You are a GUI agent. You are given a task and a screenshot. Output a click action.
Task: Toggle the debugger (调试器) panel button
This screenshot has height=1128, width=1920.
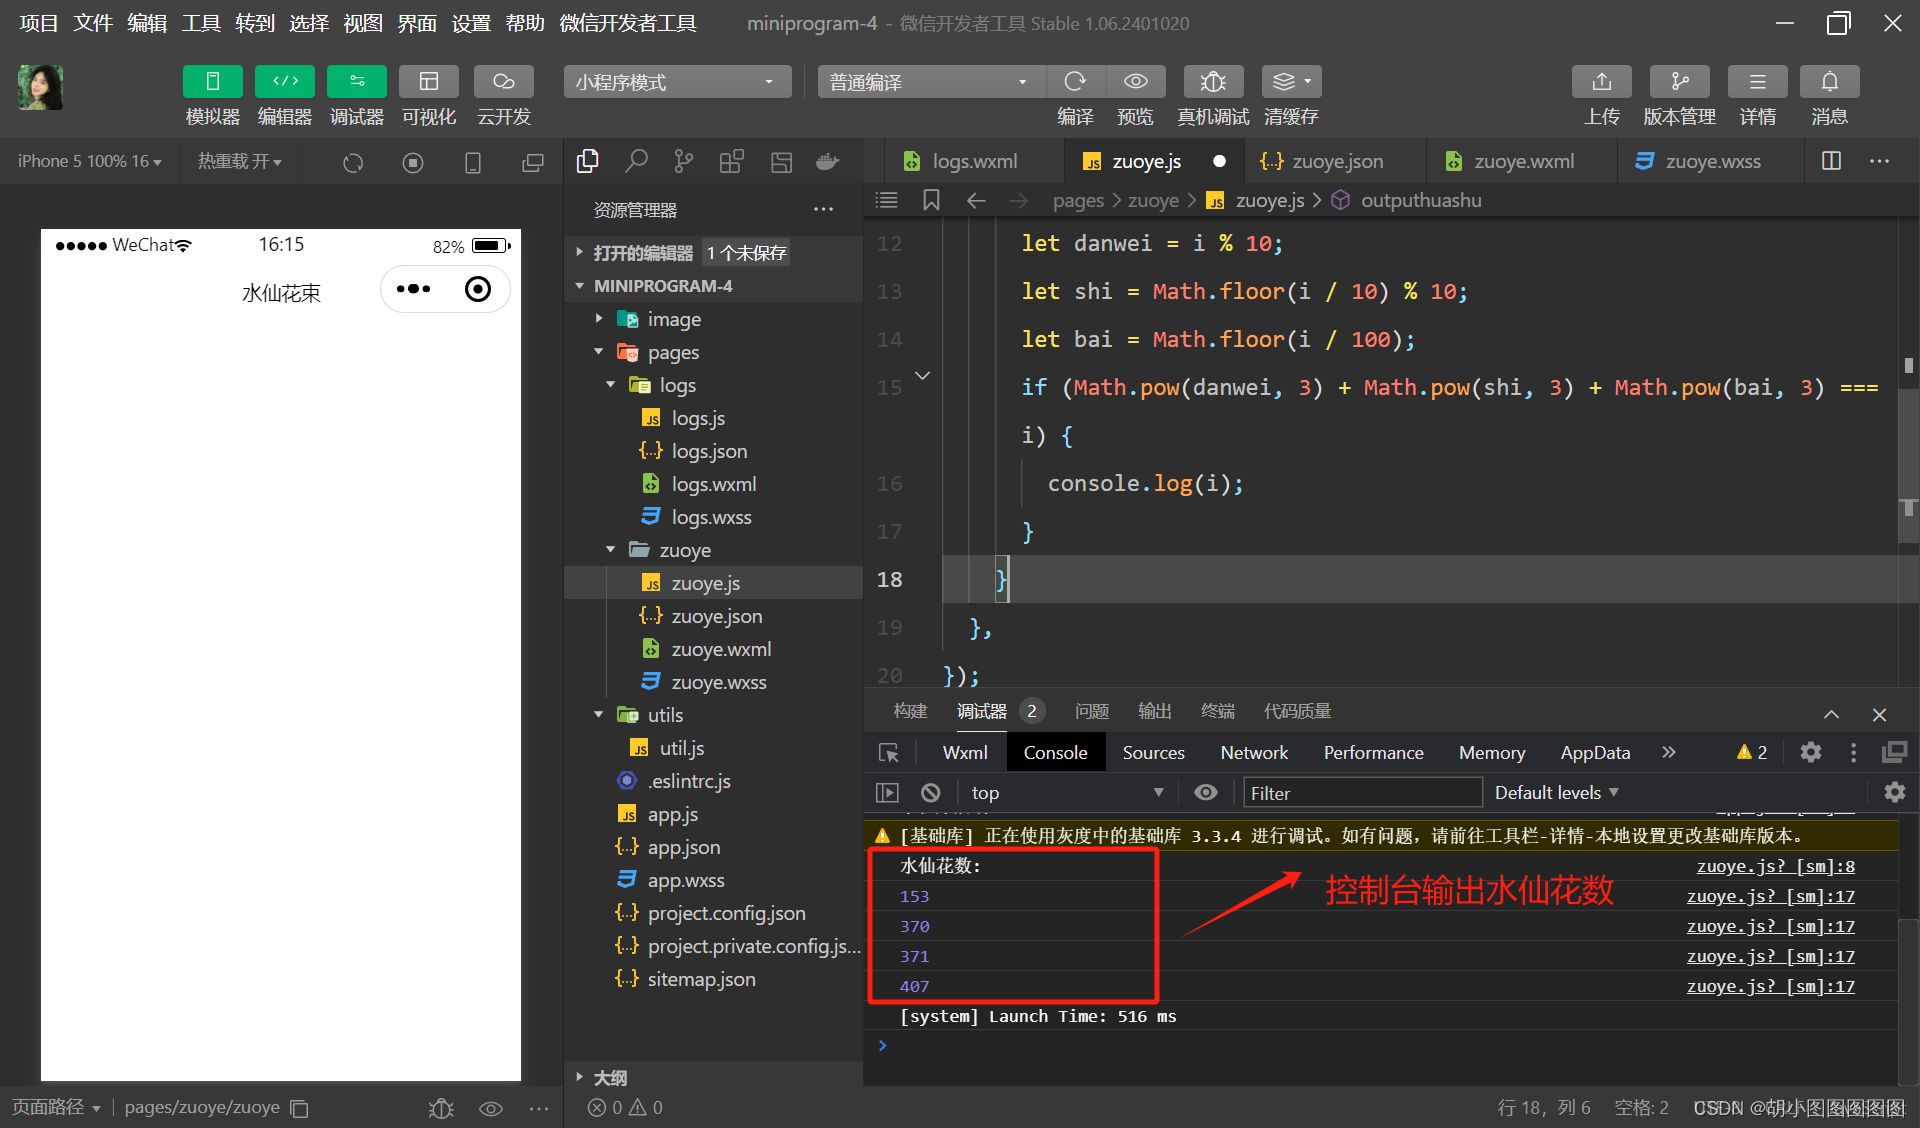[x=357, y=82]
